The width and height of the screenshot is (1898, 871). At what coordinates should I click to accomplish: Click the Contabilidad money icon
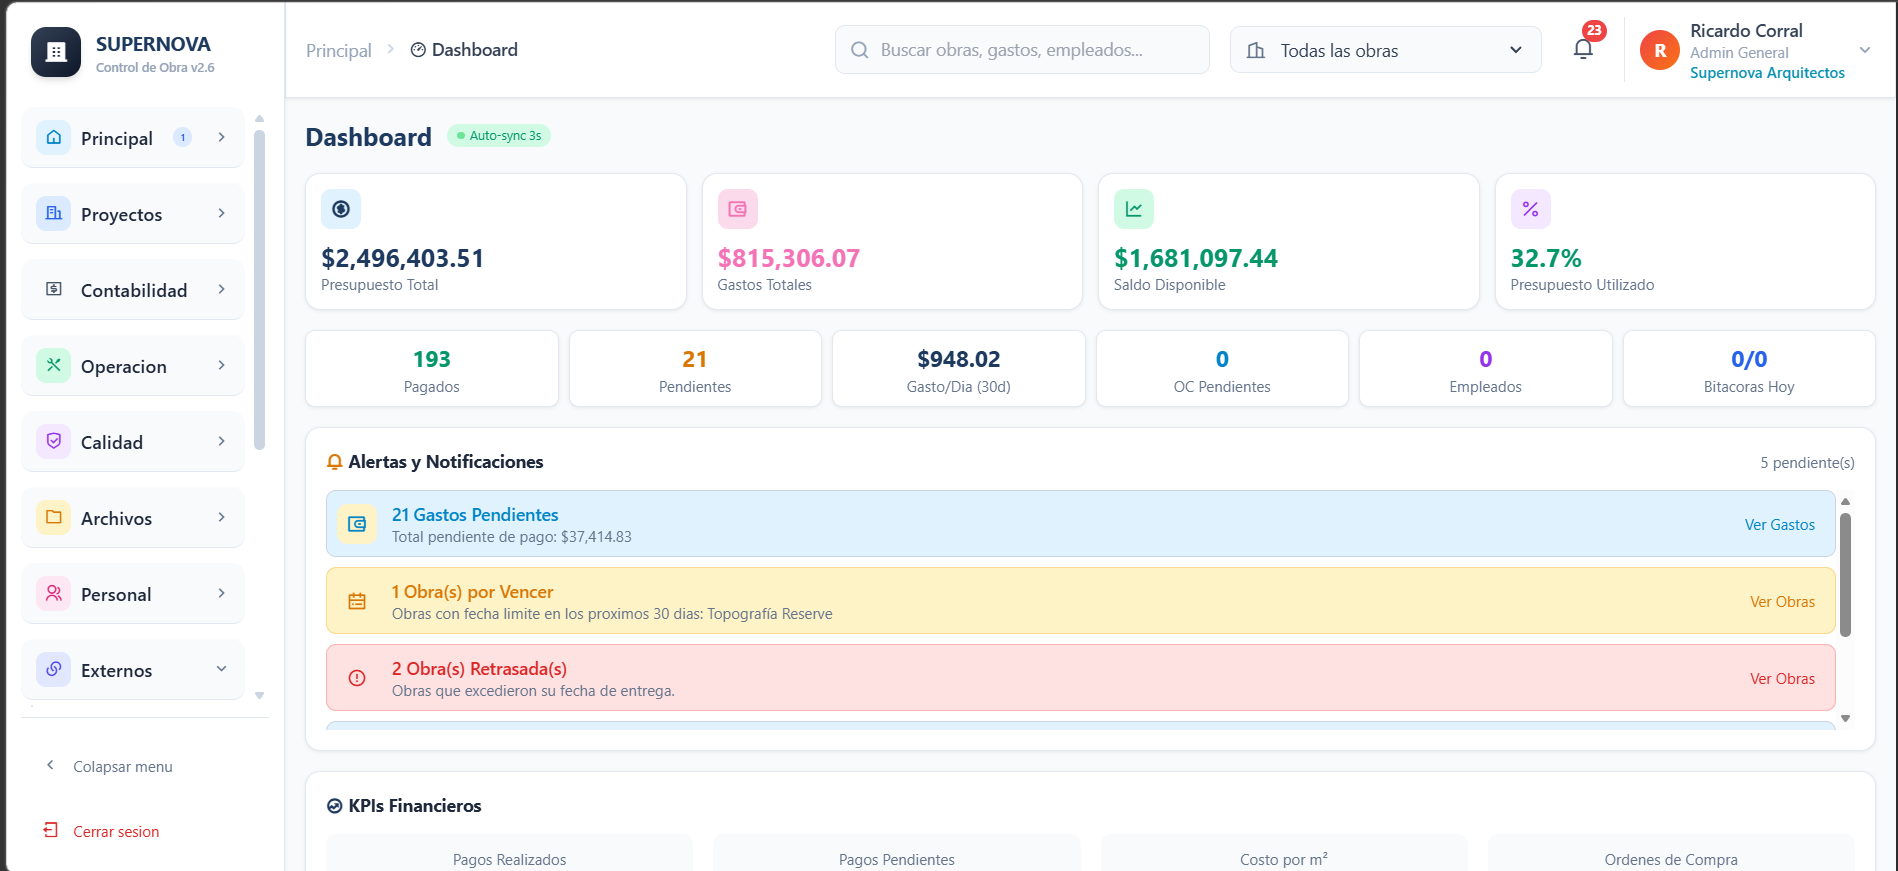[x=54, y=289]
